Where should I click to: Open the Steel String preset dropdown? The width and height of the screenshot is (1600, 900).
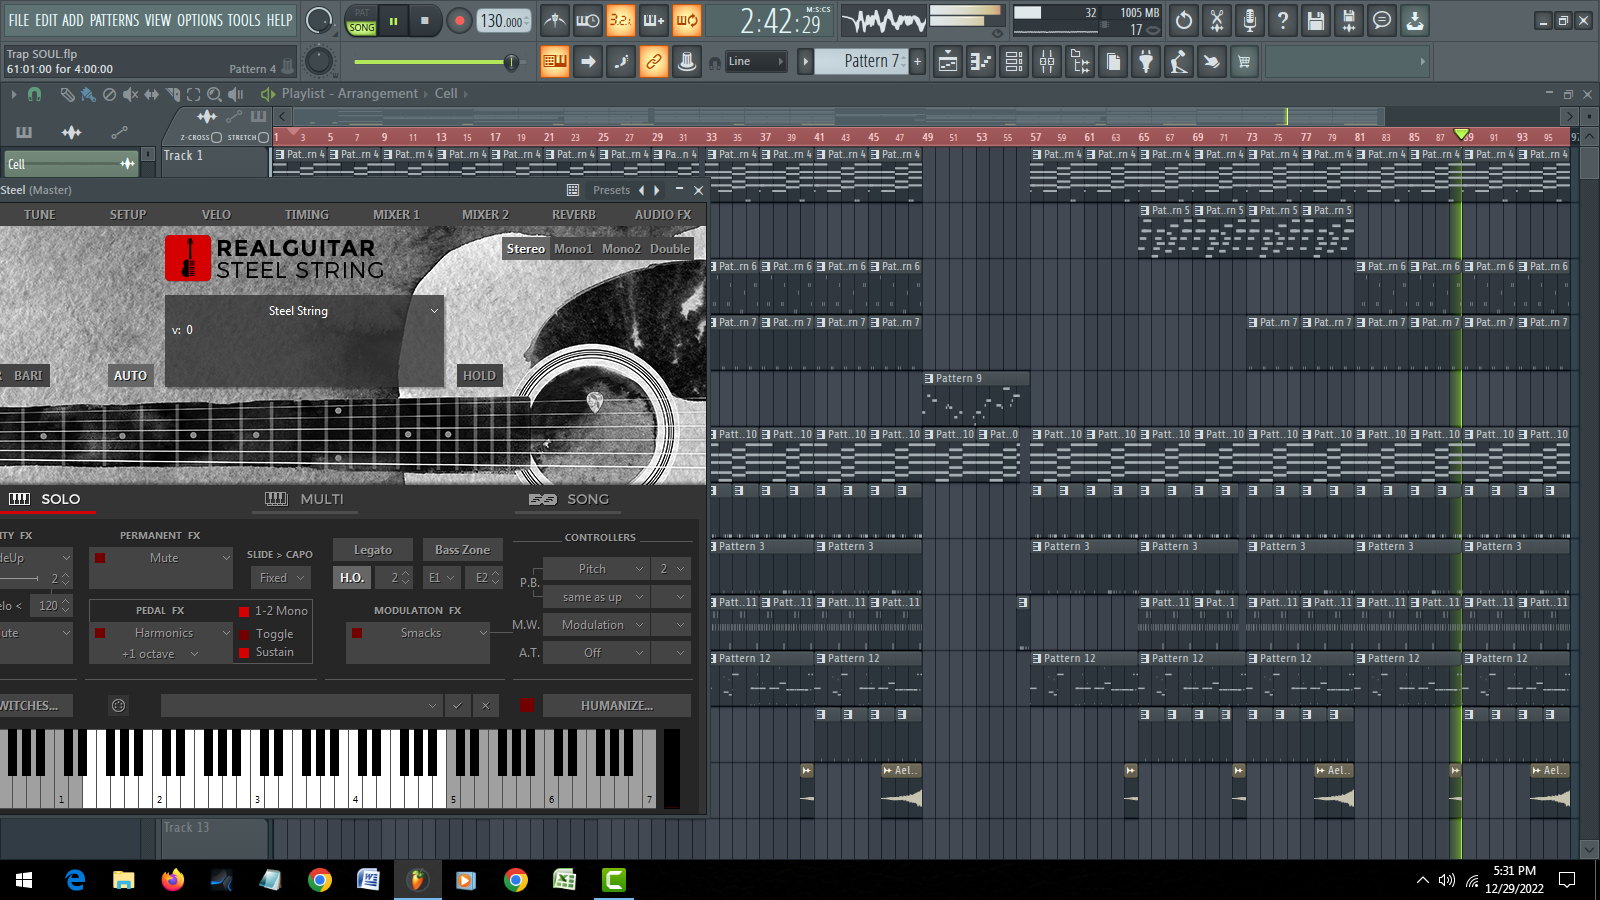click(434, 311)
